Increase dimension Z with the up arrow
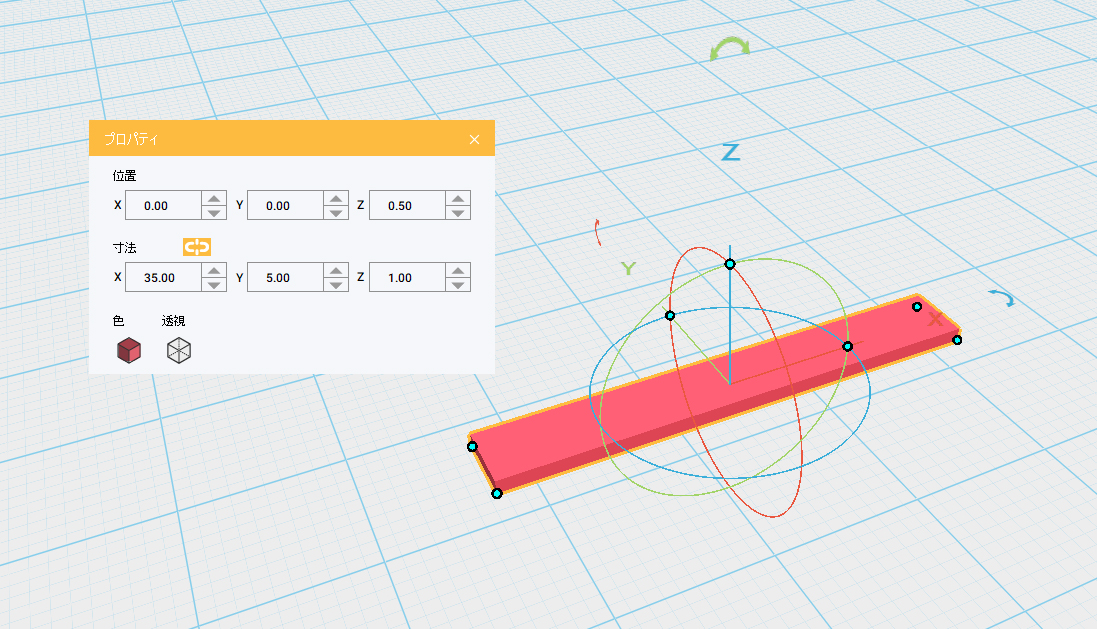This screenshot has width=1097, height=629. pos(458,271)
